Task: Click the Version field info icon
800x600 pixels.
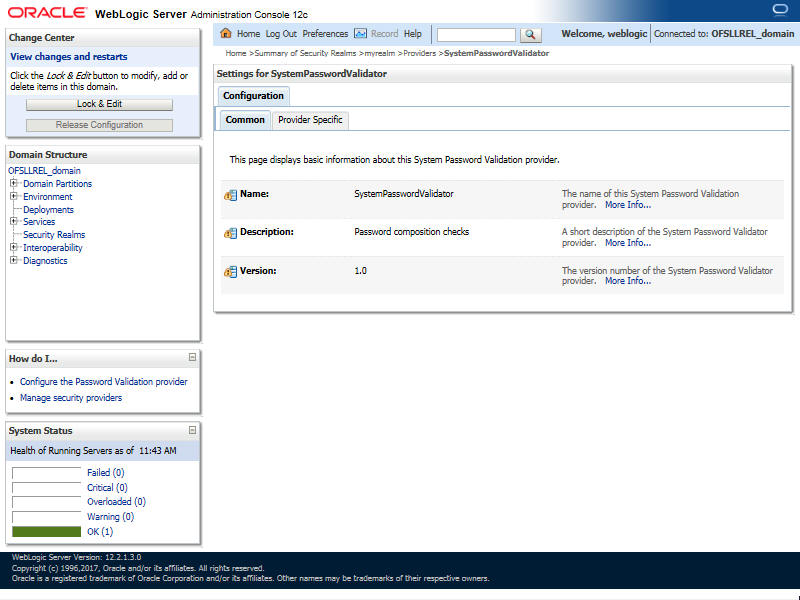Action: [x=231, y=271]
